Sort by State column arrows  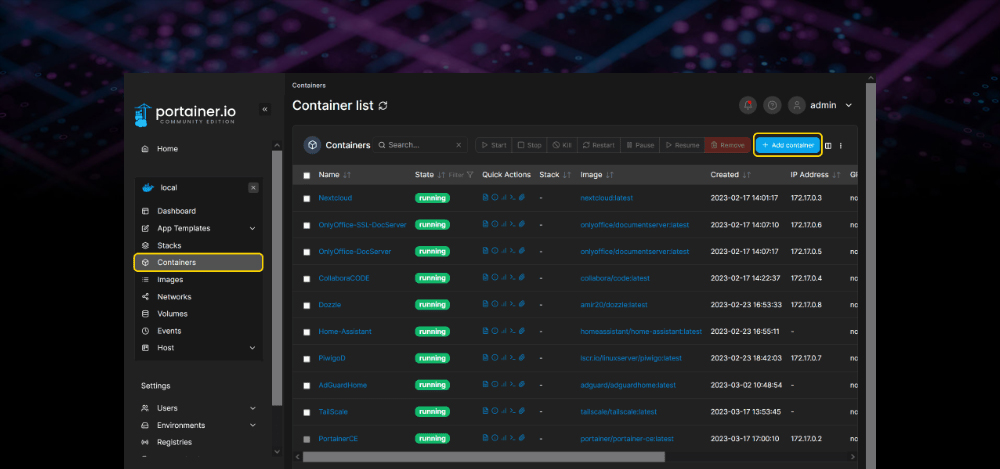441,175
